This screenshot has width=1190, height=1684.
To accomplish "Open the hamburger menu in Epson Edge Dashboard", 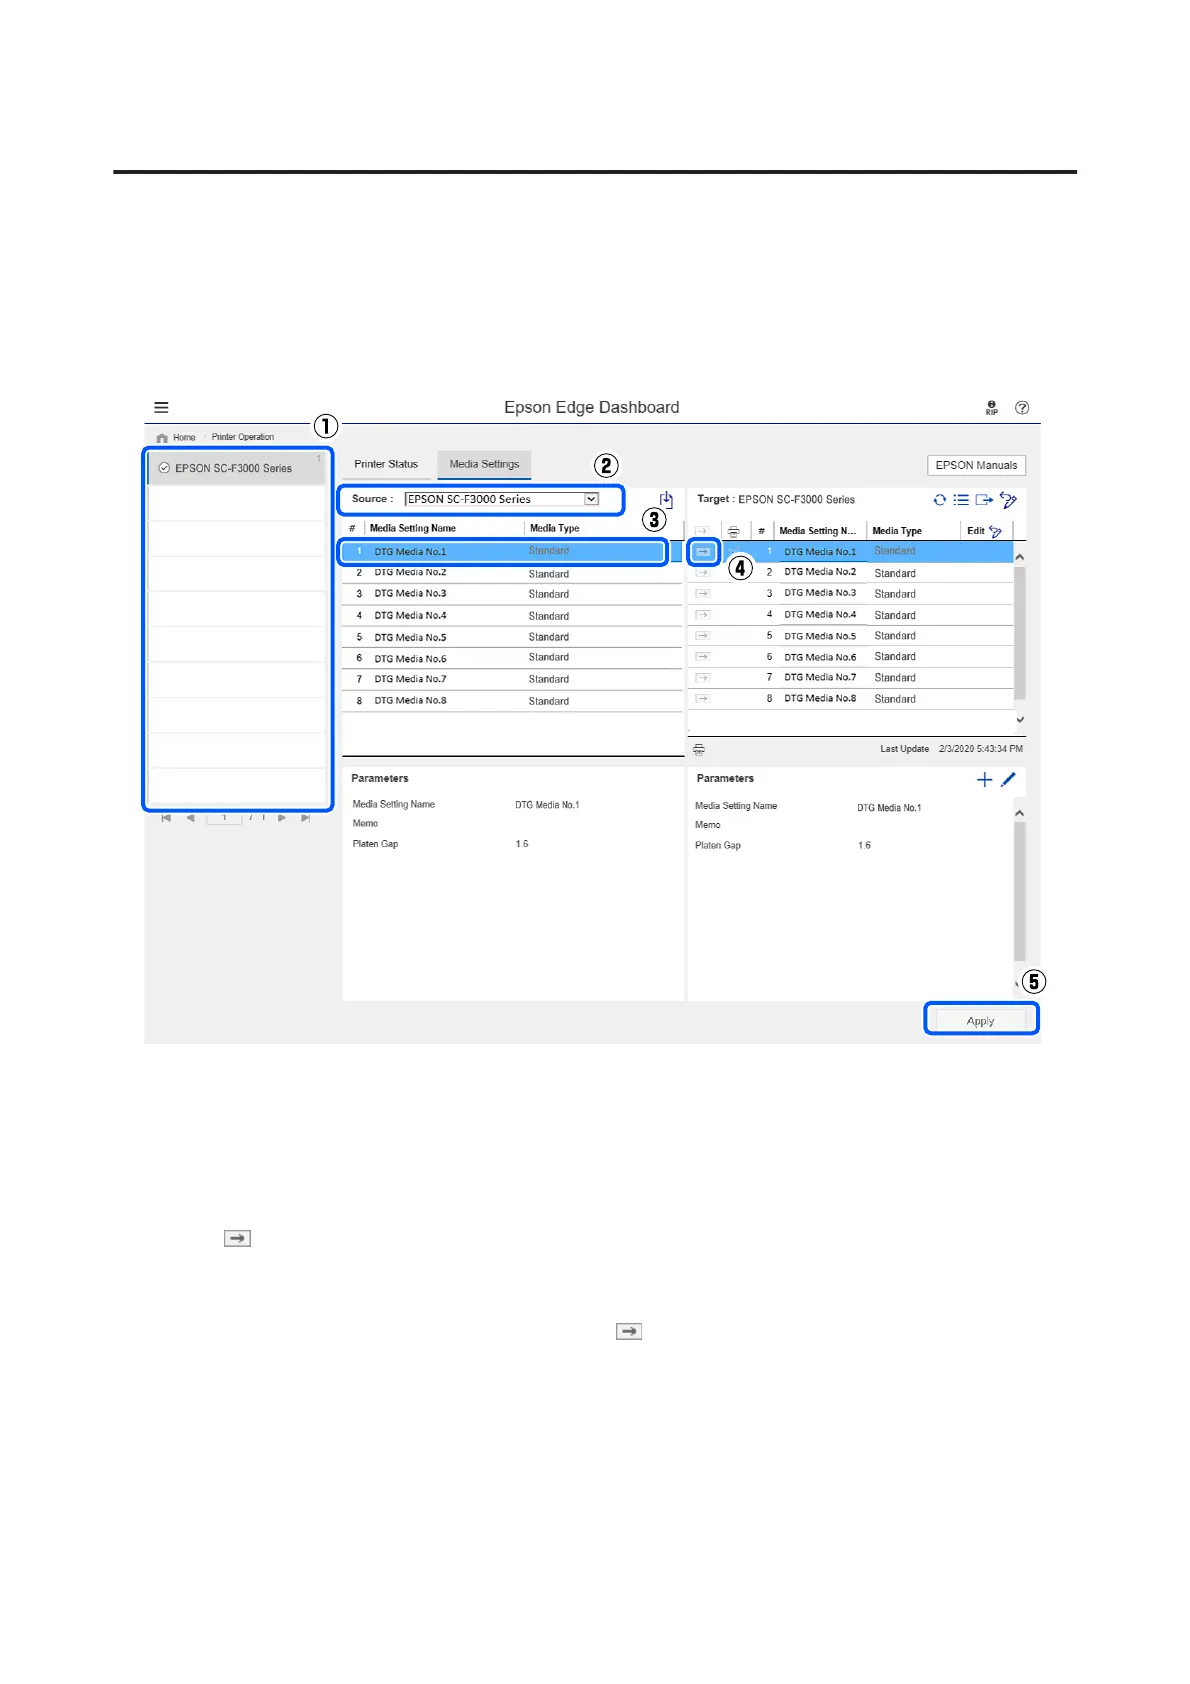I will point(161,407).
